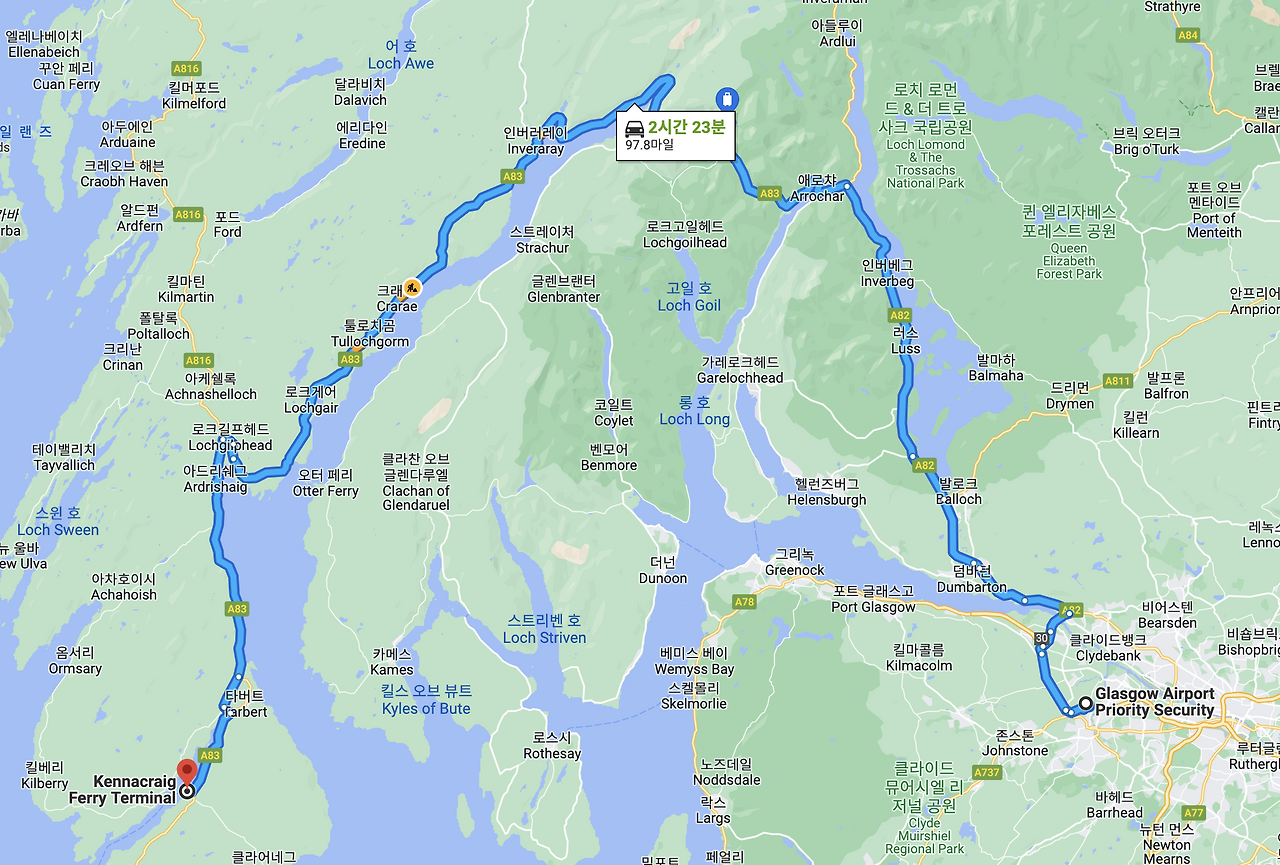Click the orange roadworks icon near Crarae
The width and height of the screenshot is (1280, 865).
(412, 287)
